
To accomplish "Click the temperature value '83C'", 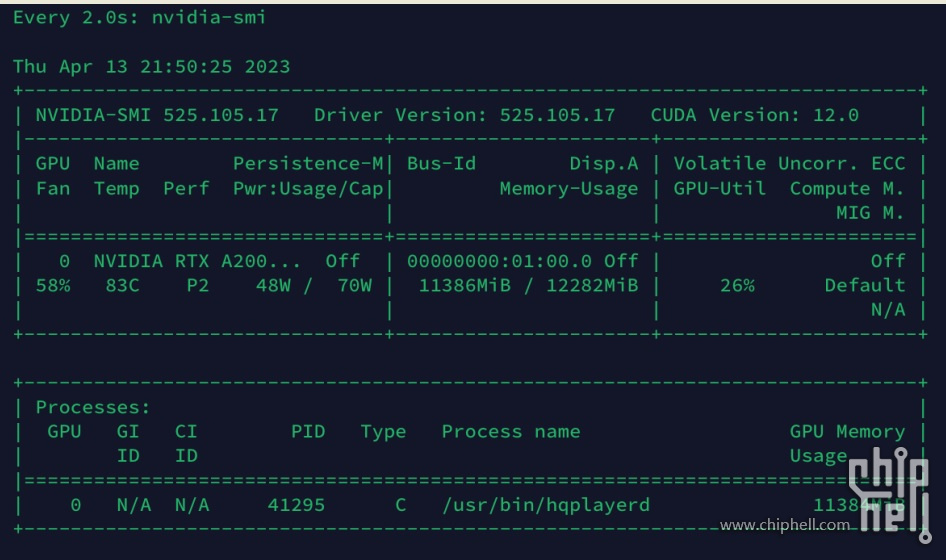I will click(x=122, y=285).
